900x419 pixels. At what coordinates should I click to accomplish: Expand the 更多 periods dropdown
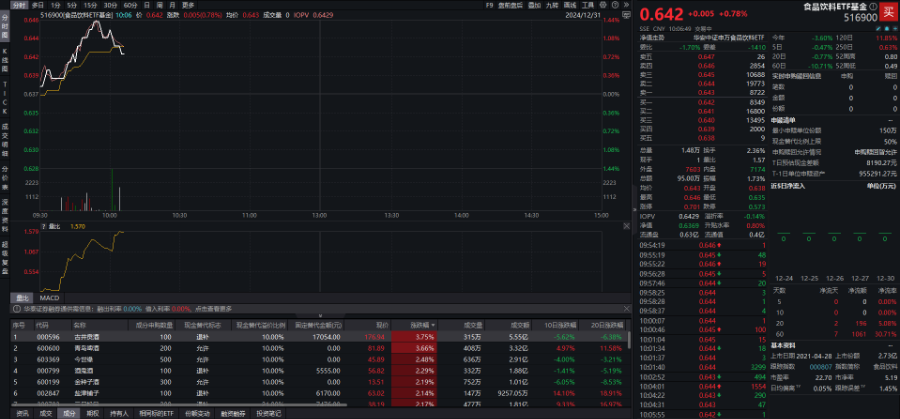[x=188, y=5]
